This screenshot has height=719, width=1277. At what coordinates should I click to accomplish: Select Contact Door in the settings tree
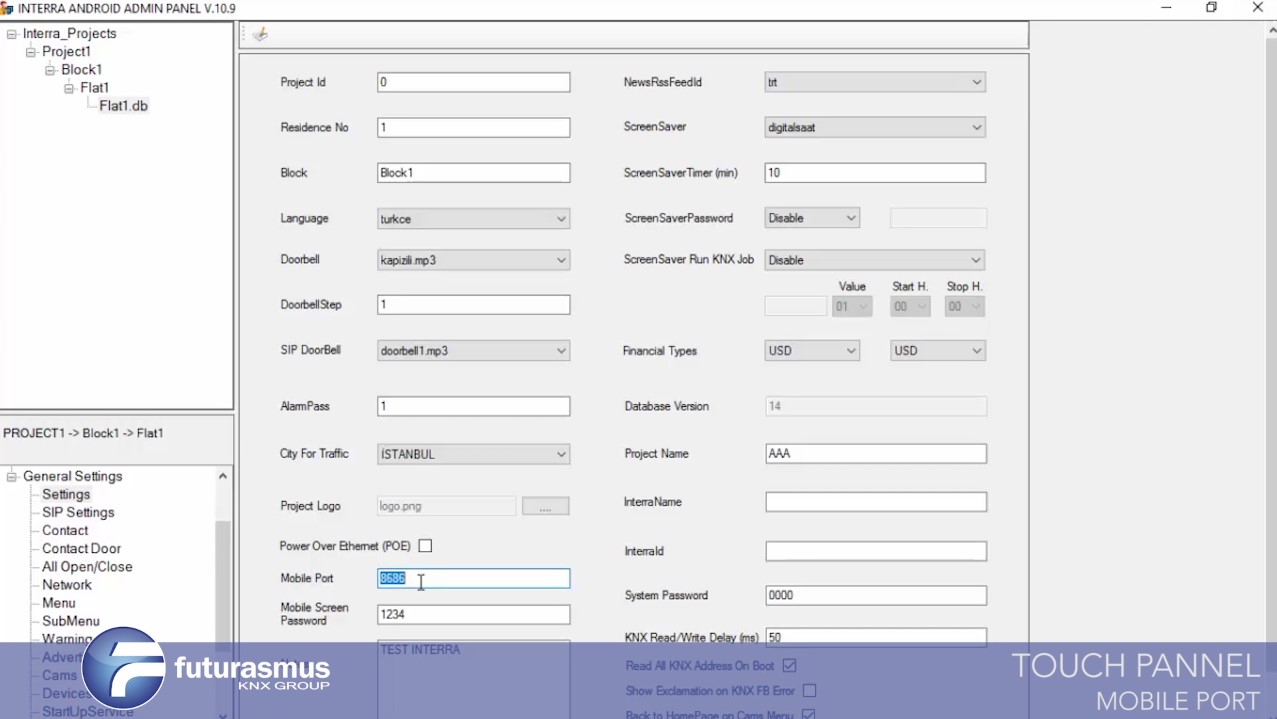coord(81,549)
